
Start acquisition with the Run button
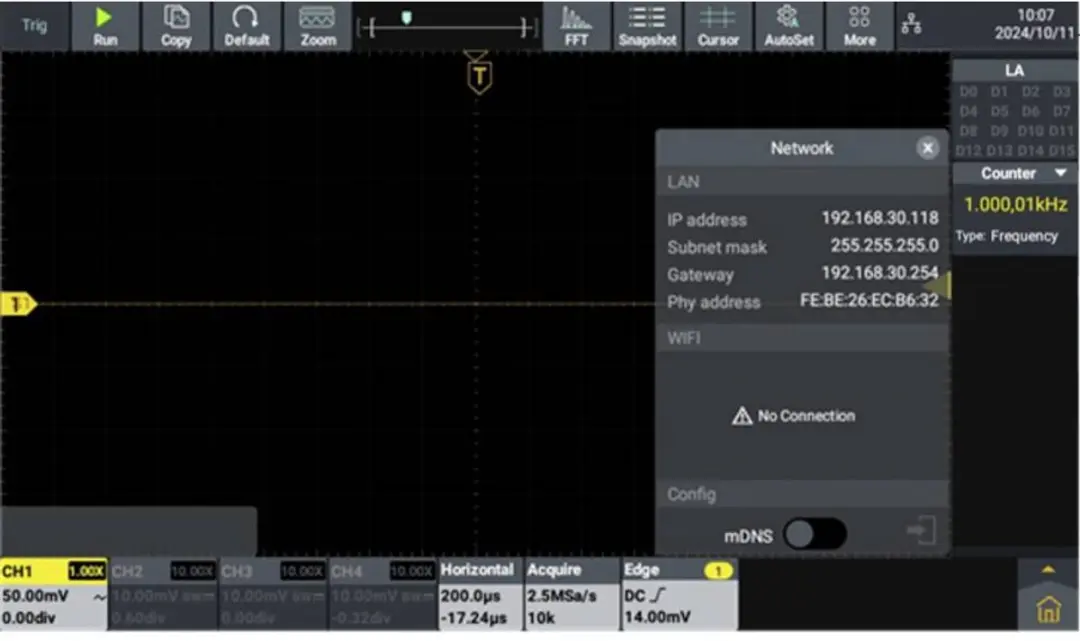pos(105,26)
